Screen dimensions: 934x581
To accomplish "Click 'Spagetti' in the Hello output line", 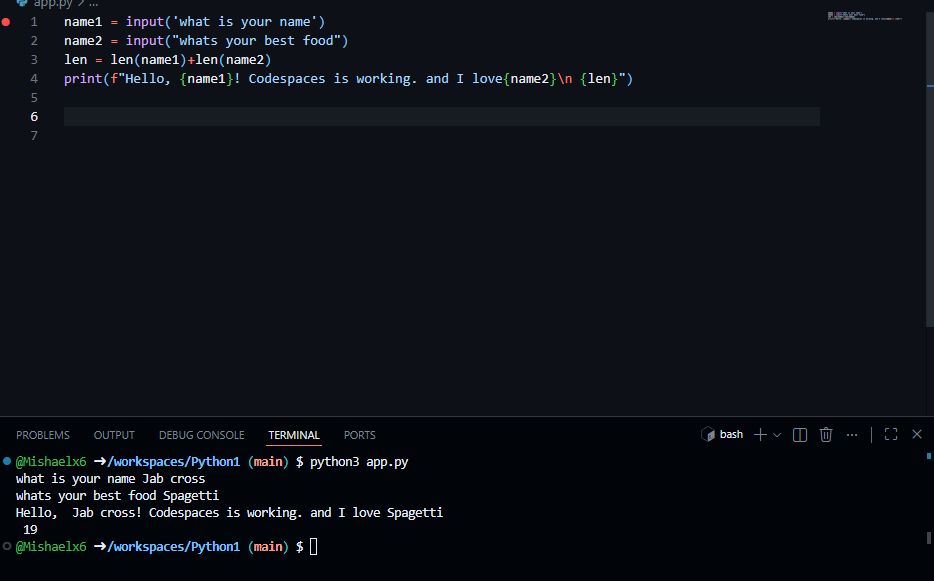I will pos(415,513).
